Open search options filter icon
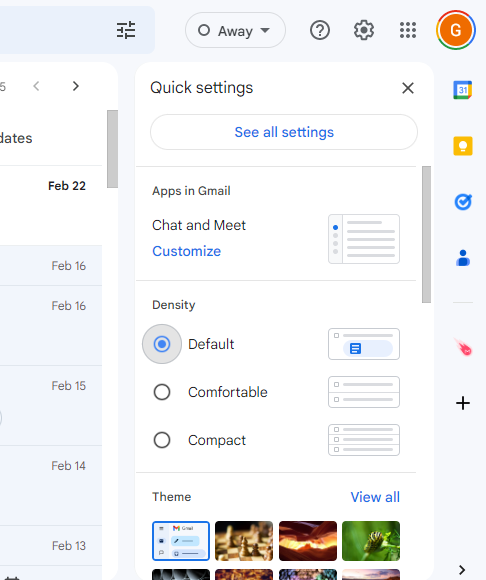The image size is (486, 580). pyautogui.click(x=126, y=30)
